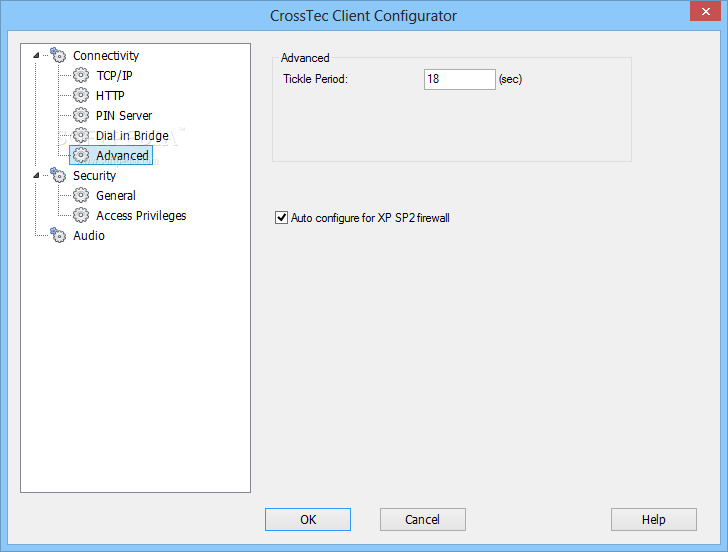Screen dimensions: 728x552
Task: Close the CrossTec Client Configurator window
Action: click(705, 12)
